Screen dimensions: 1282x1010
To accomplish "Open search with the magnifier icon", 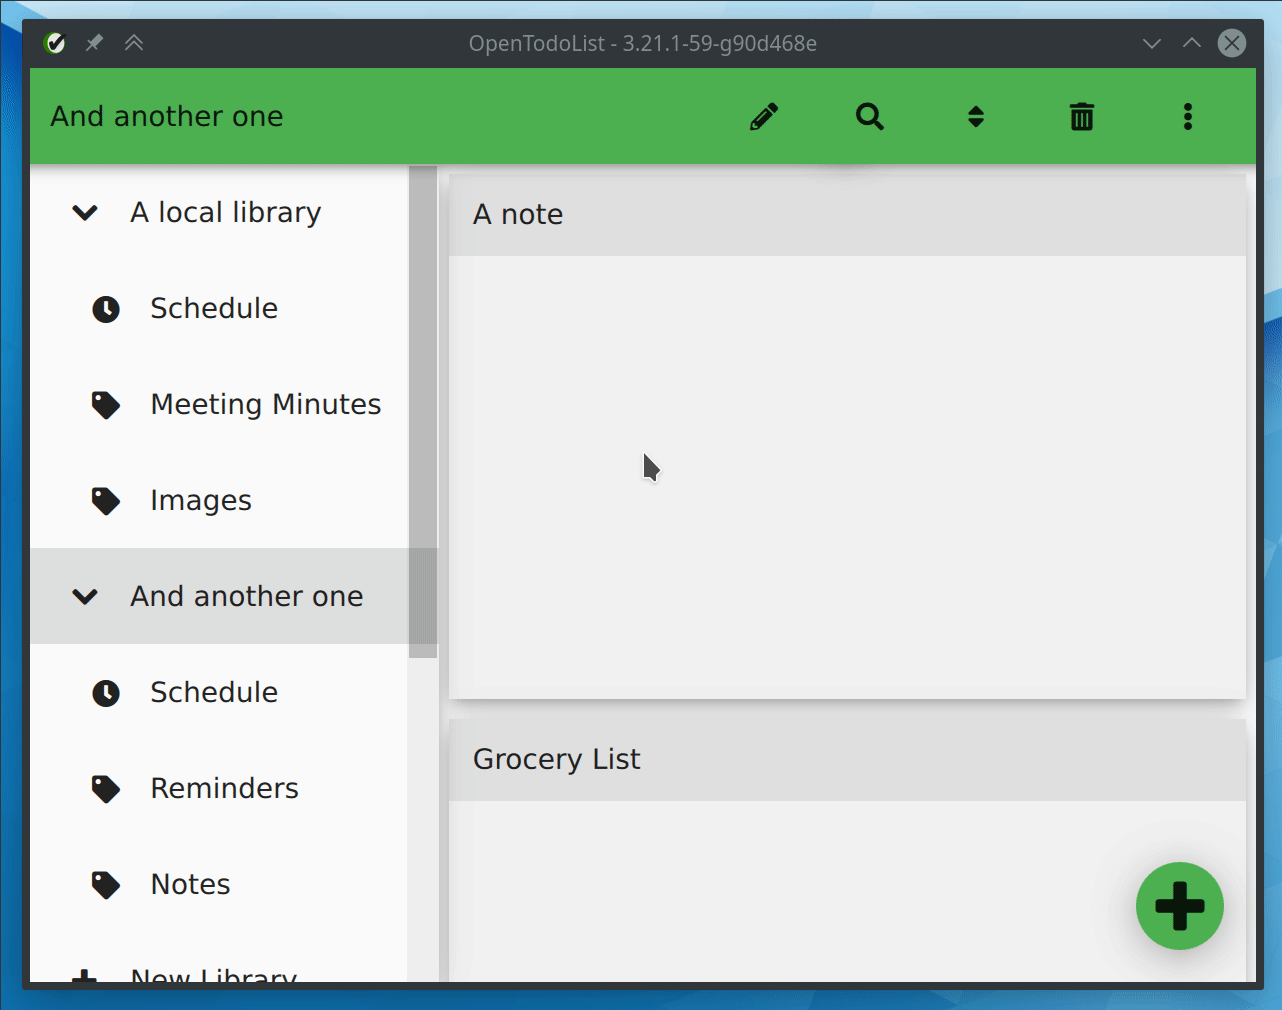I will 870,117.
